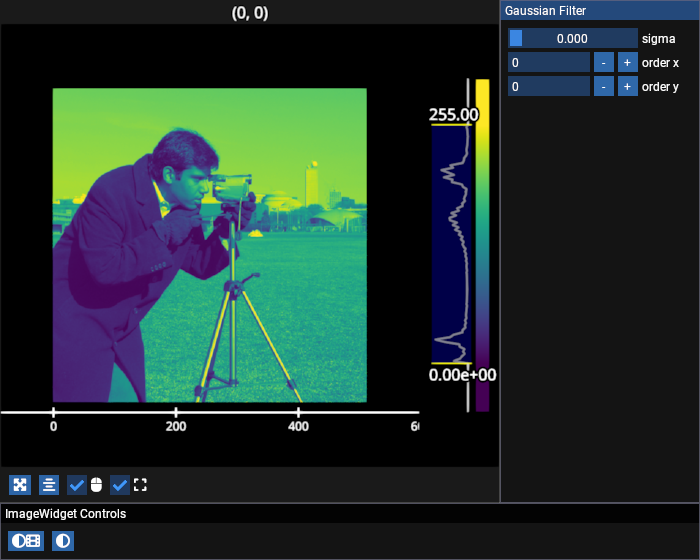
Task: Click the viridis colorbar strip
Action: 482,245
